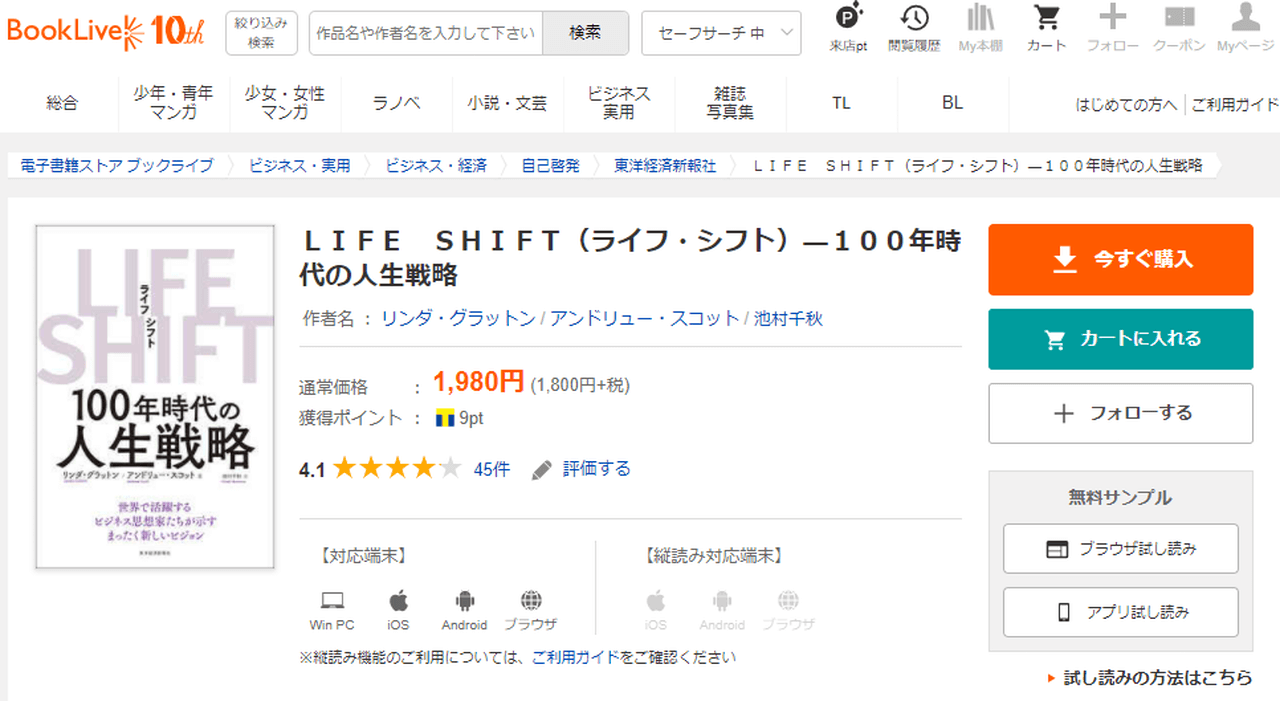Open the 来店pt points icon
Screen dimensions: 1280x701
click(x=848, y=17)
